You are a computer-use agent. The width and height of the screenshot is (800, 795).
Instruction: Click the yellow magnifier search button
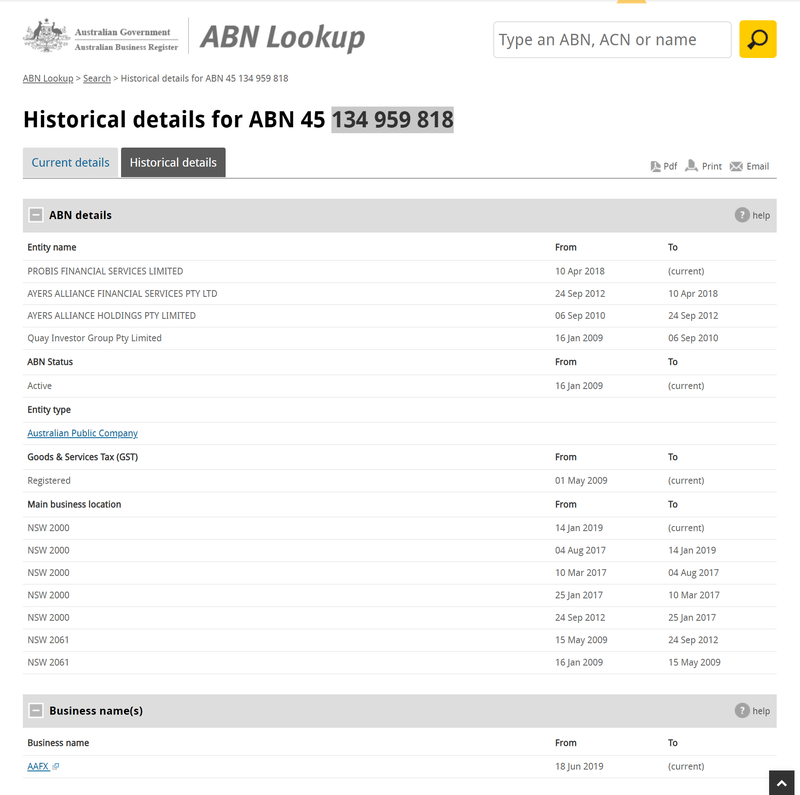coord(757,40)
